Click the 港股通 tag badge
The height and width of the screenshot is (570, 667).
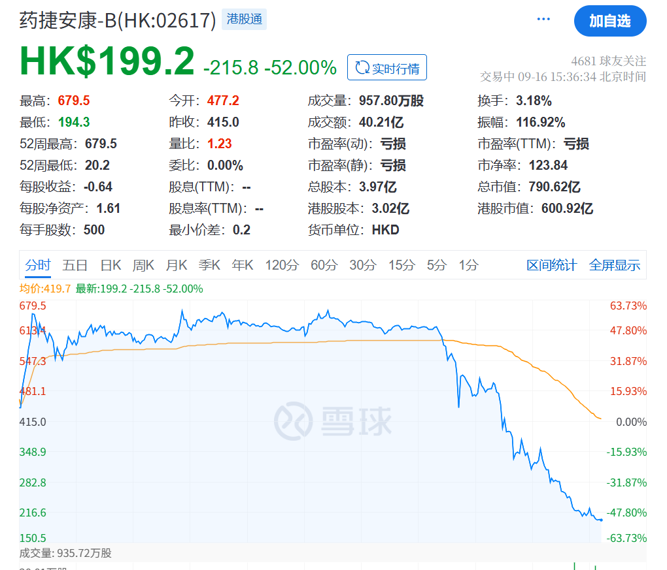244,19
